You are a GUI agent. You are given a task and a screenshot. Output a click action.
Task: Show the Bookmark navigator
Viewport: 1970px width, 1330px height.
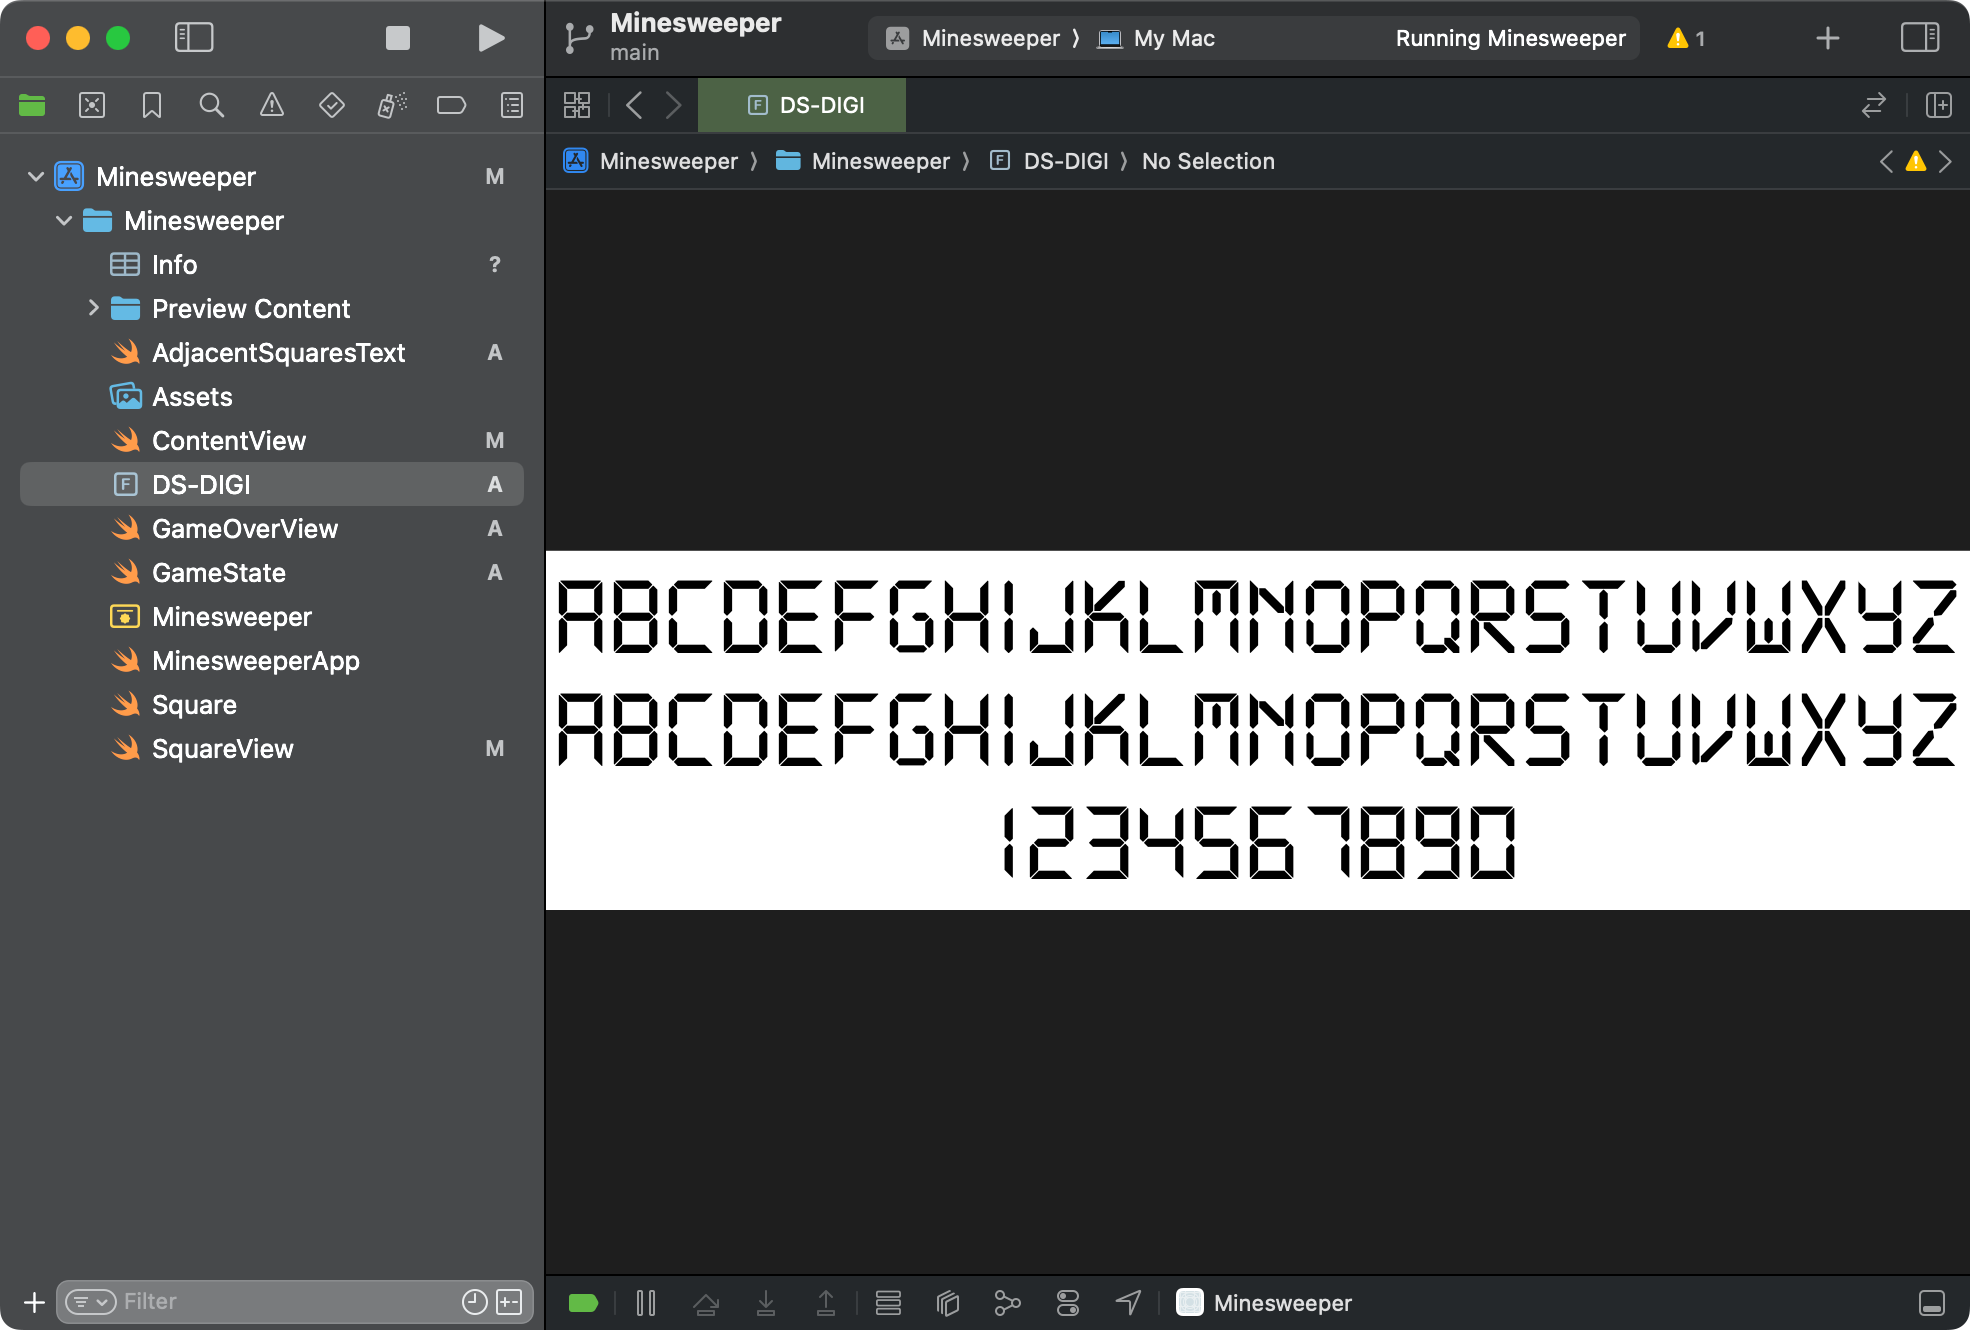click(x=151, y=105)
